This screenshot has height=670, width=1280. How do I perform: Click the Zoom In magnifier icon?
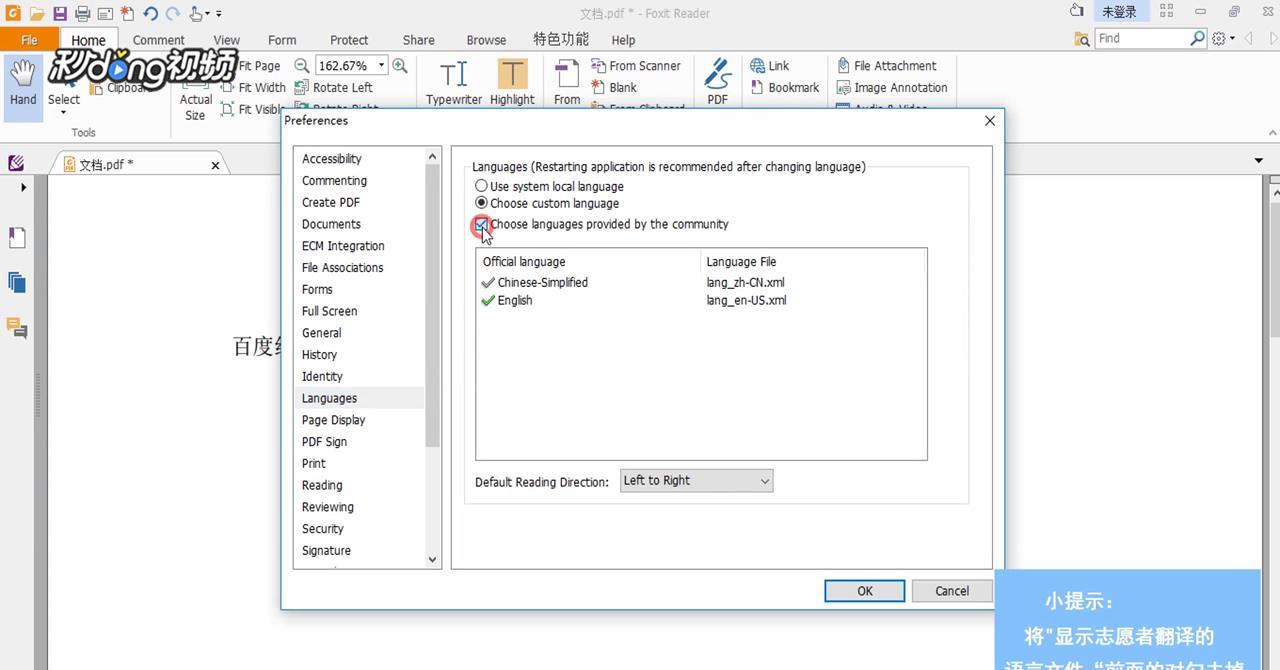[400, 65]
